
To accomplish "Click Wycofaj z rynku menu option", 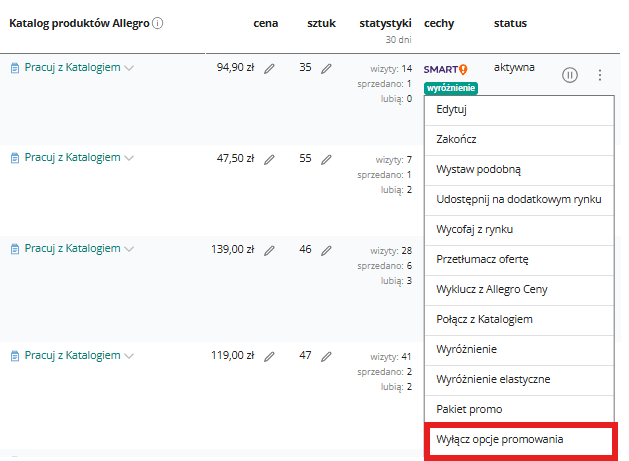I will coord(519,230).
